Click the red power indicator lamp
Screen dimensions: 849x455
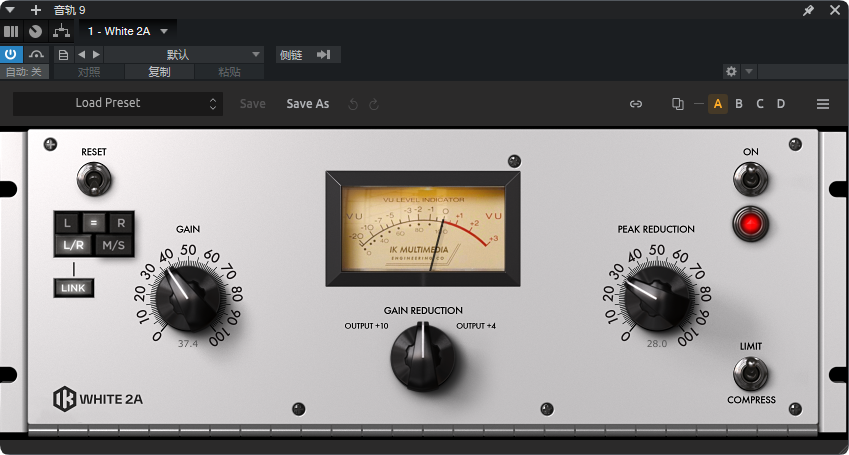(750, 224)
